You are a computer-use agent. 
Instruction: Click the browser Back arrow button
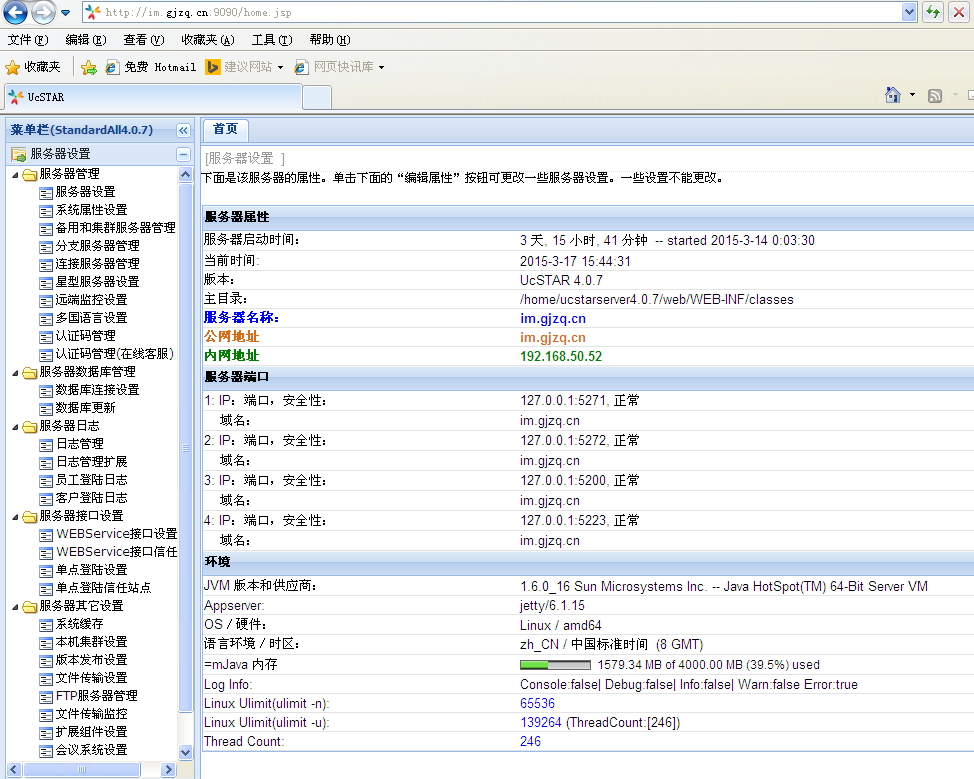16,12
